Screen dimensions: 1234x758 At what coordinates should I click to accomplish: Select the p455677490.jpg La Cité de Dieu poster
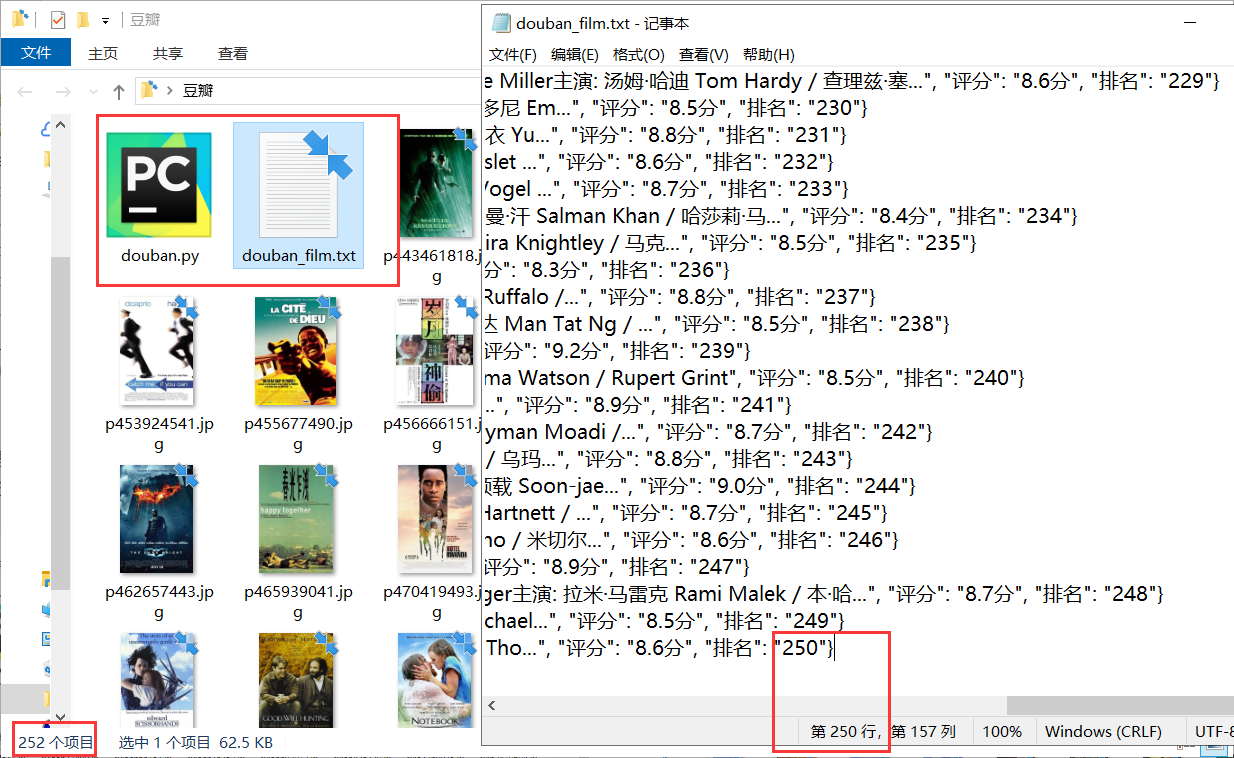click(x=295, y=350)
